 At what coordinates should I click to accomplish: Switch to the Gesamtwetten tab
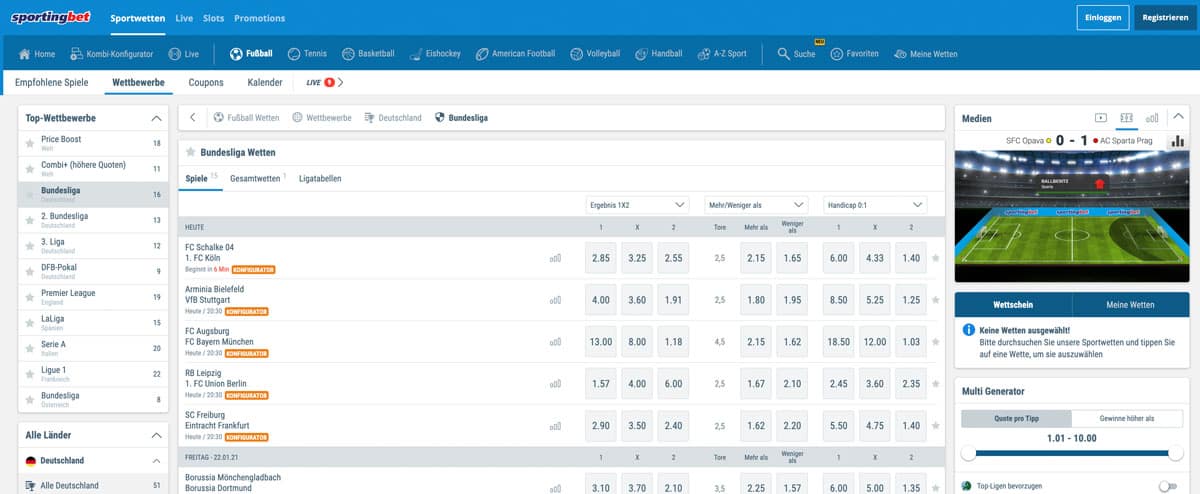click(x=257, y=178)
